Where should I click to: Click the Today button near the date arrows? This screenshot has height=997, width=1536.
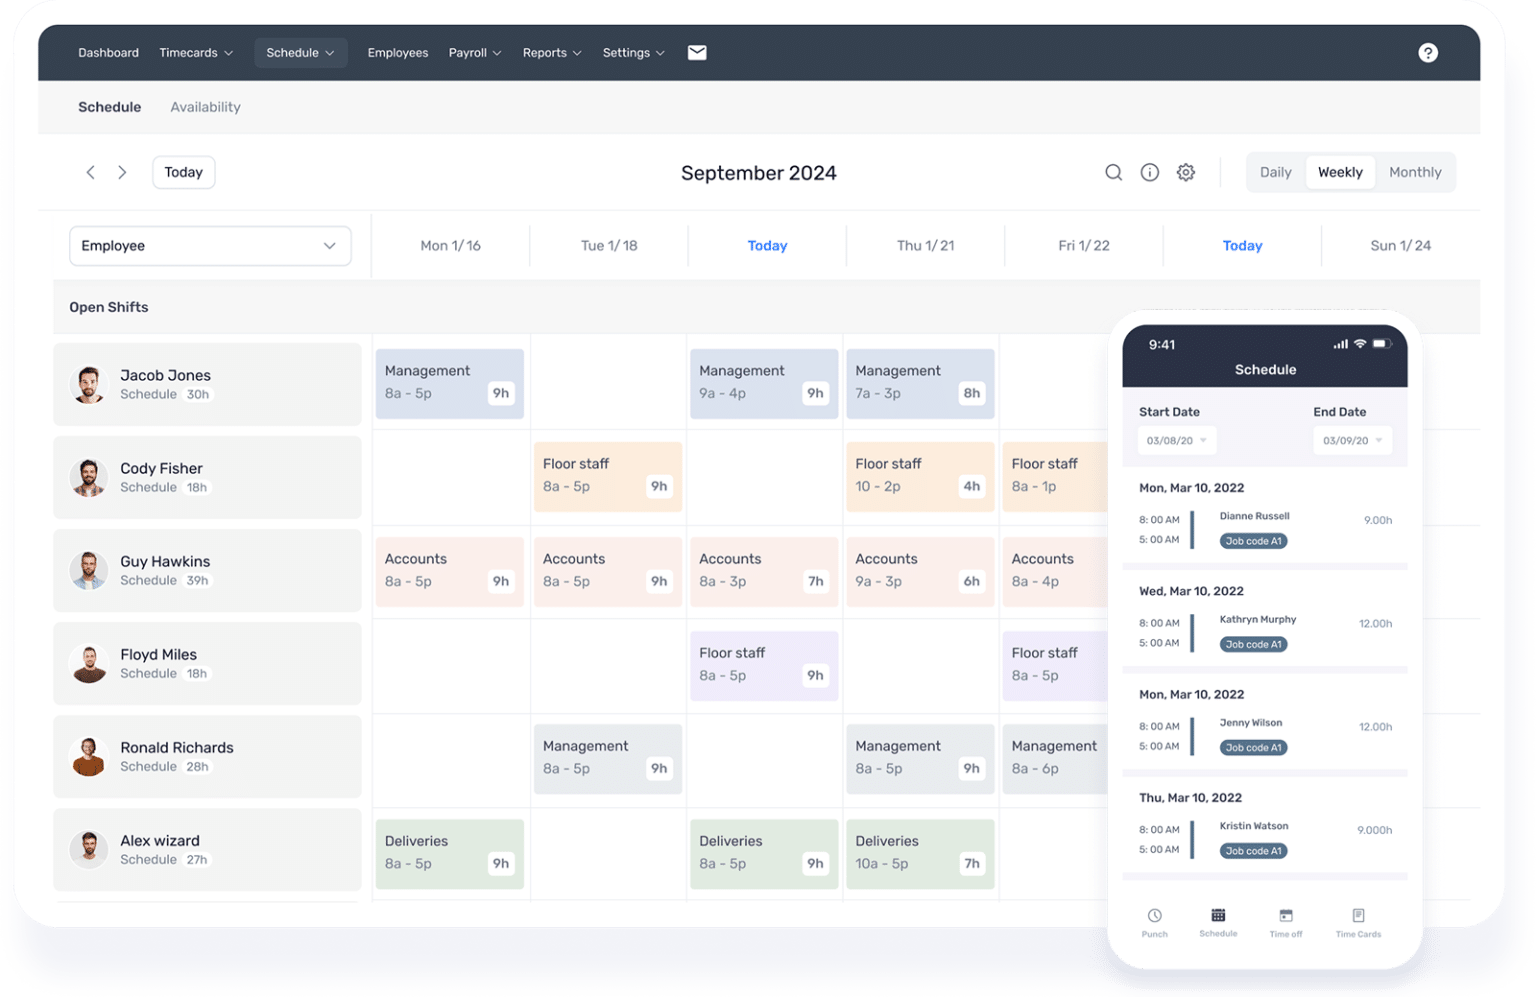(183, 172)
